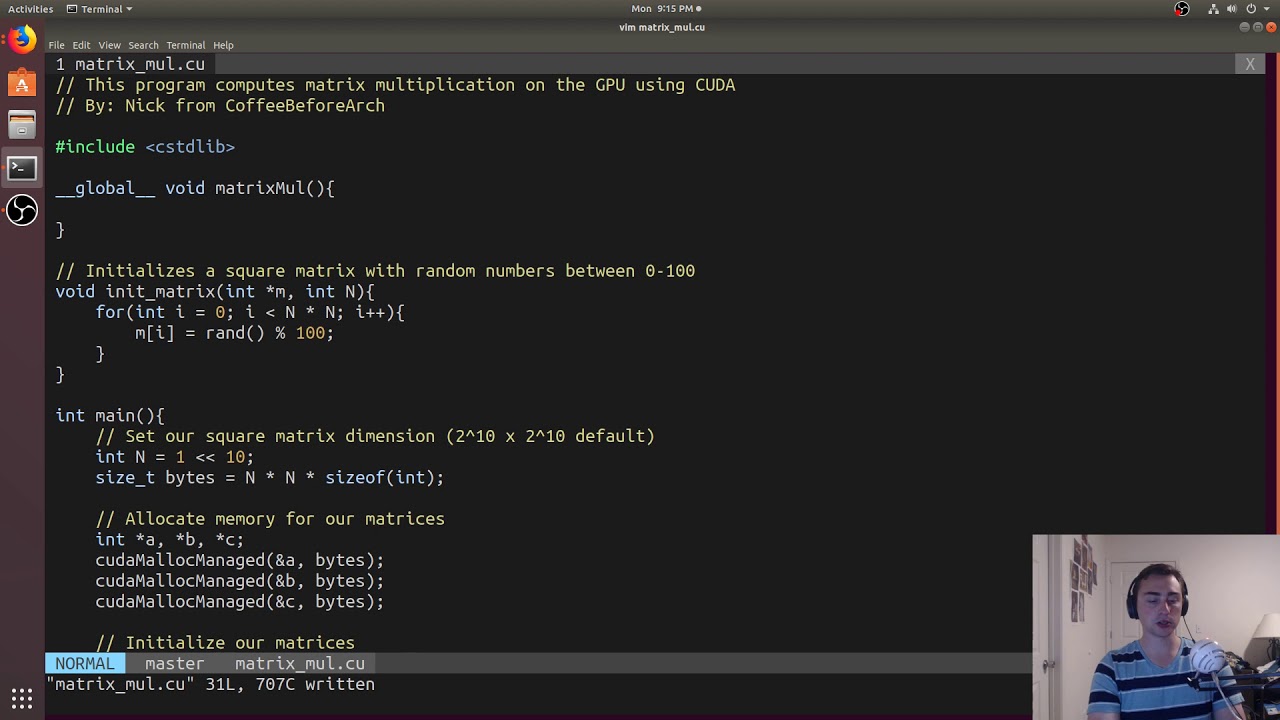This screenshot has width=1280, height=720.
Task: Open the Help menu
Action: click(223, 45)
